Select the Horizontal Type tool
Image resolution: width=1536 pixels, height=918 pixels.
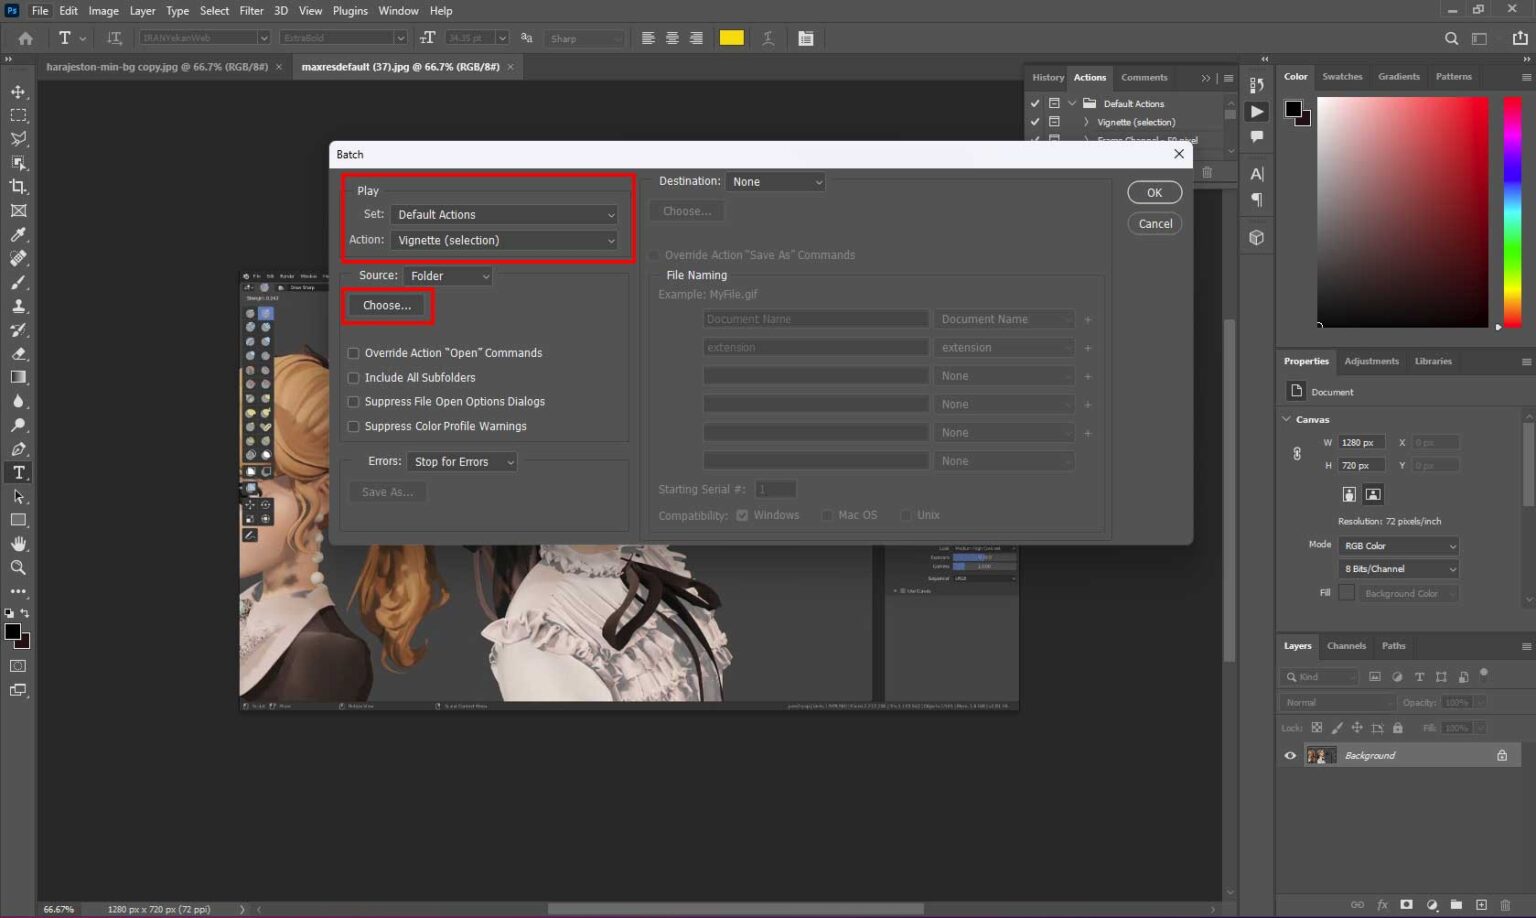[18, 473]
